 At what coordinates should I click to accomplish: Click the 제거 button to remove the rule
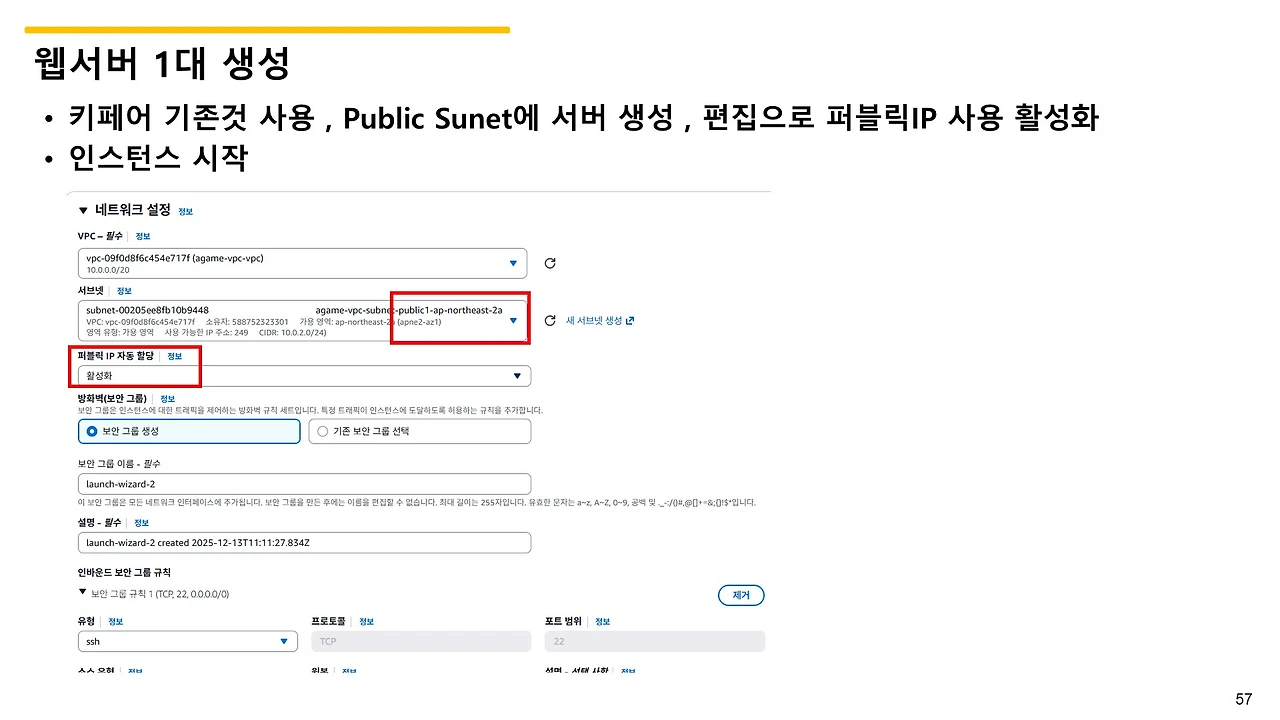tap(741, 595)
